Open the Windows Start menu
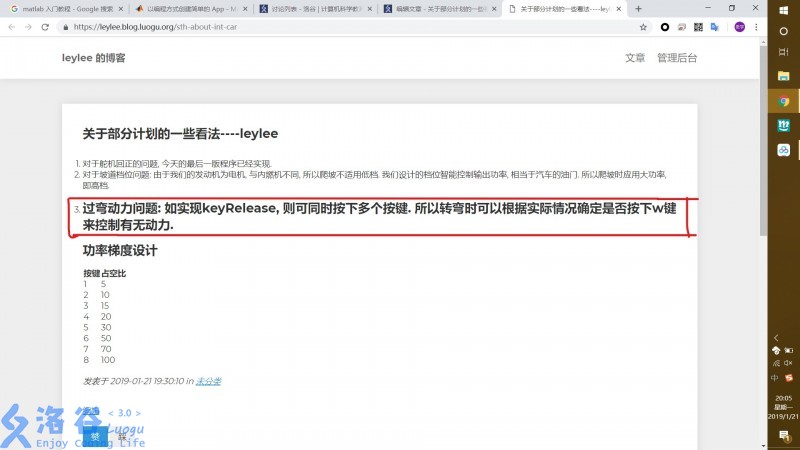800x450 pixels. 785,9
